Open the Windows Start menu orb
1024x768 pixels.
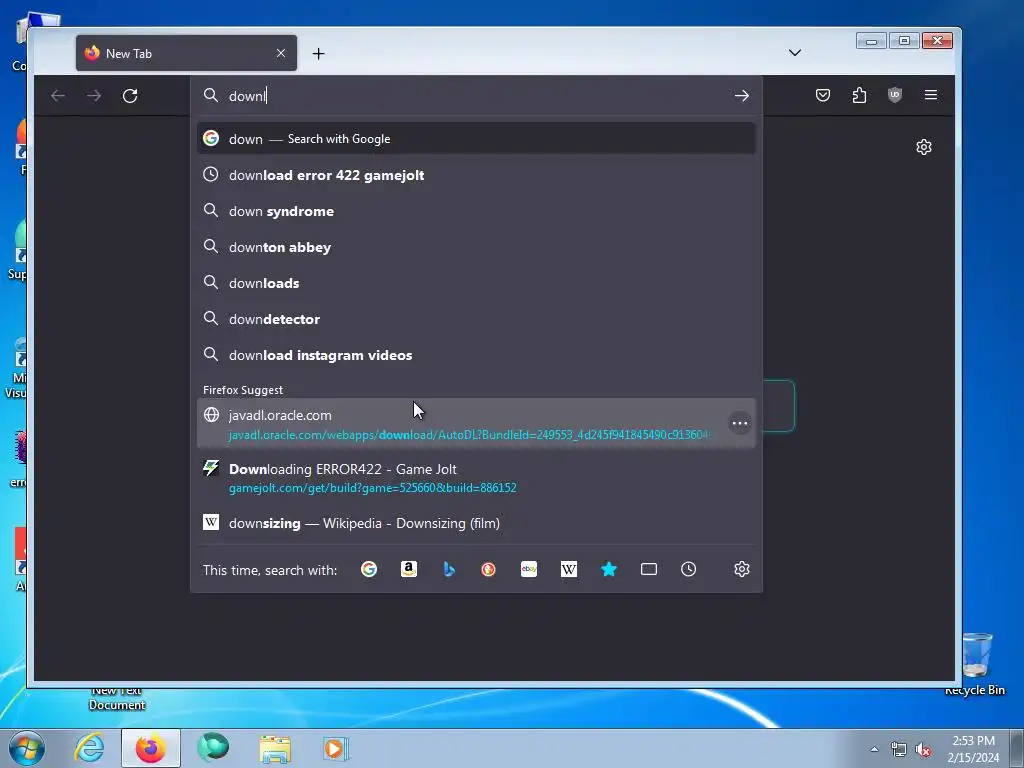tap(27, 748)
